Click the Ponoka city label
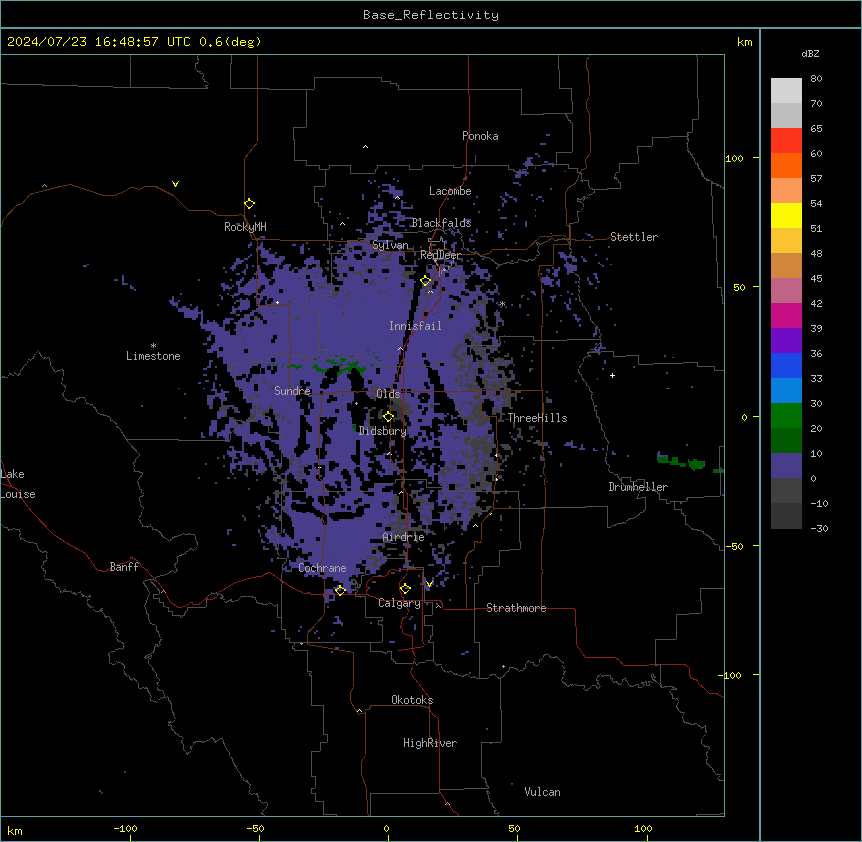Image resolution: width=862 pixels, height=842 pixels. click(x=480, y=136)
